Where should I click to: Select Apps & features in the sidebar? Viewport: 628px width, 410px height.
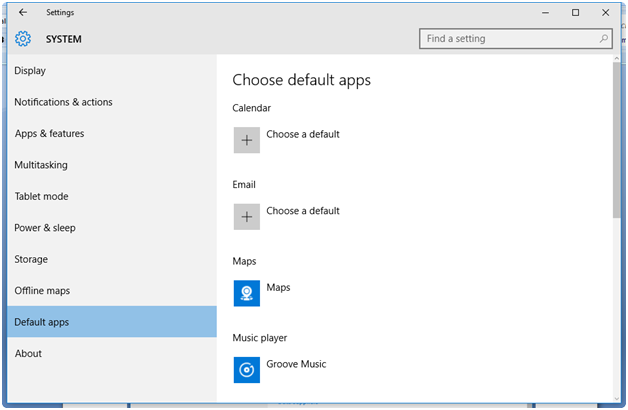[49, 134]
